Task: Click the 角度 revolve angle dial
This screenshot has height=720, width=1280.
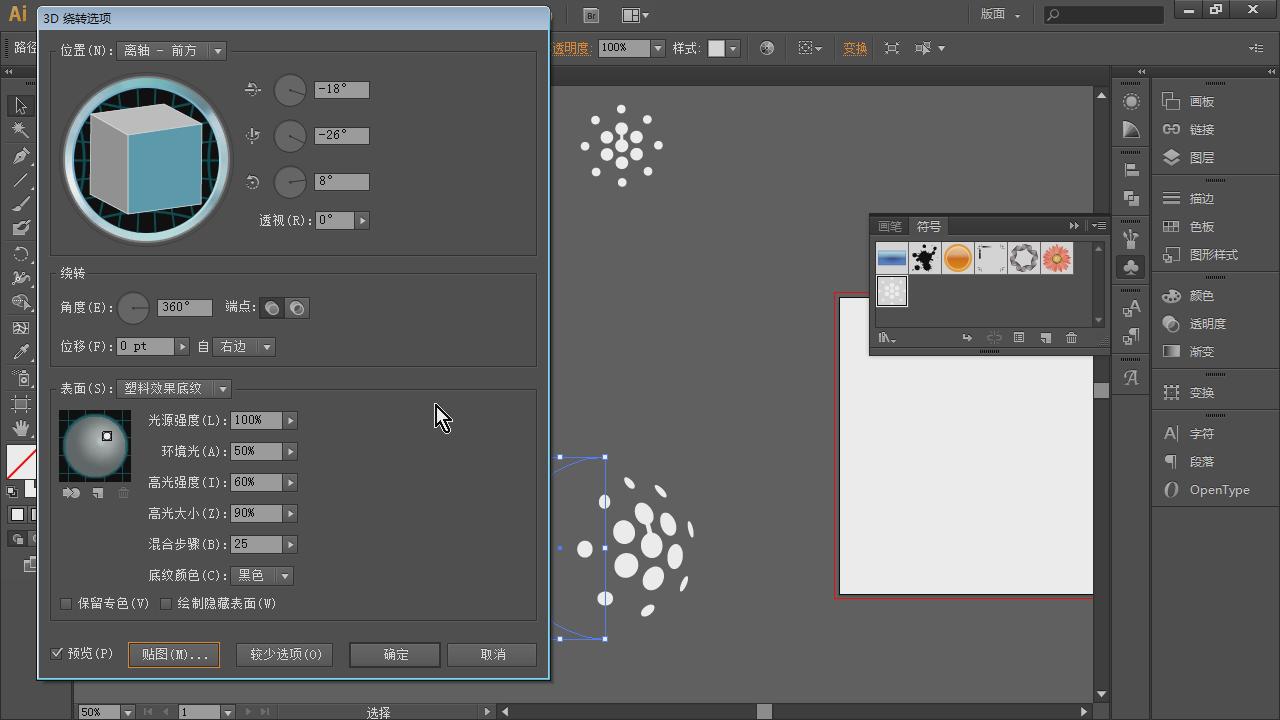Action: 133,308
